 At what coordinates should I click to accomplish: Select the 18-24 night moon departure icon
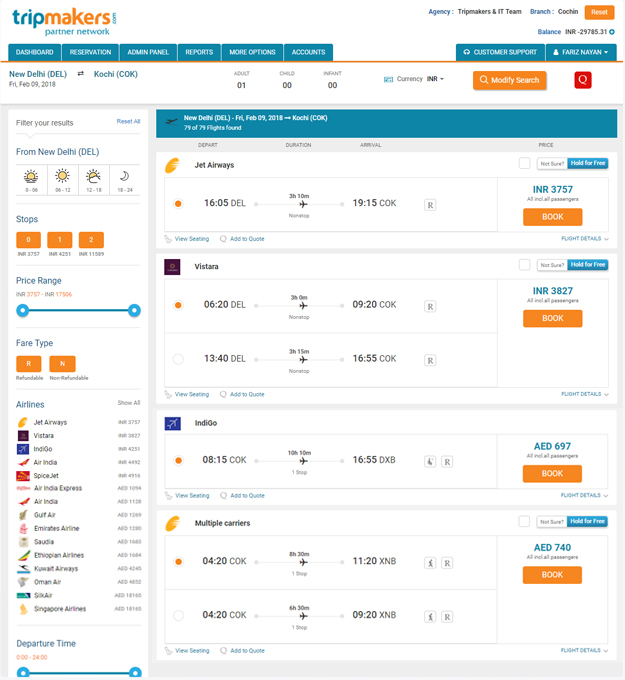point(124,176)
